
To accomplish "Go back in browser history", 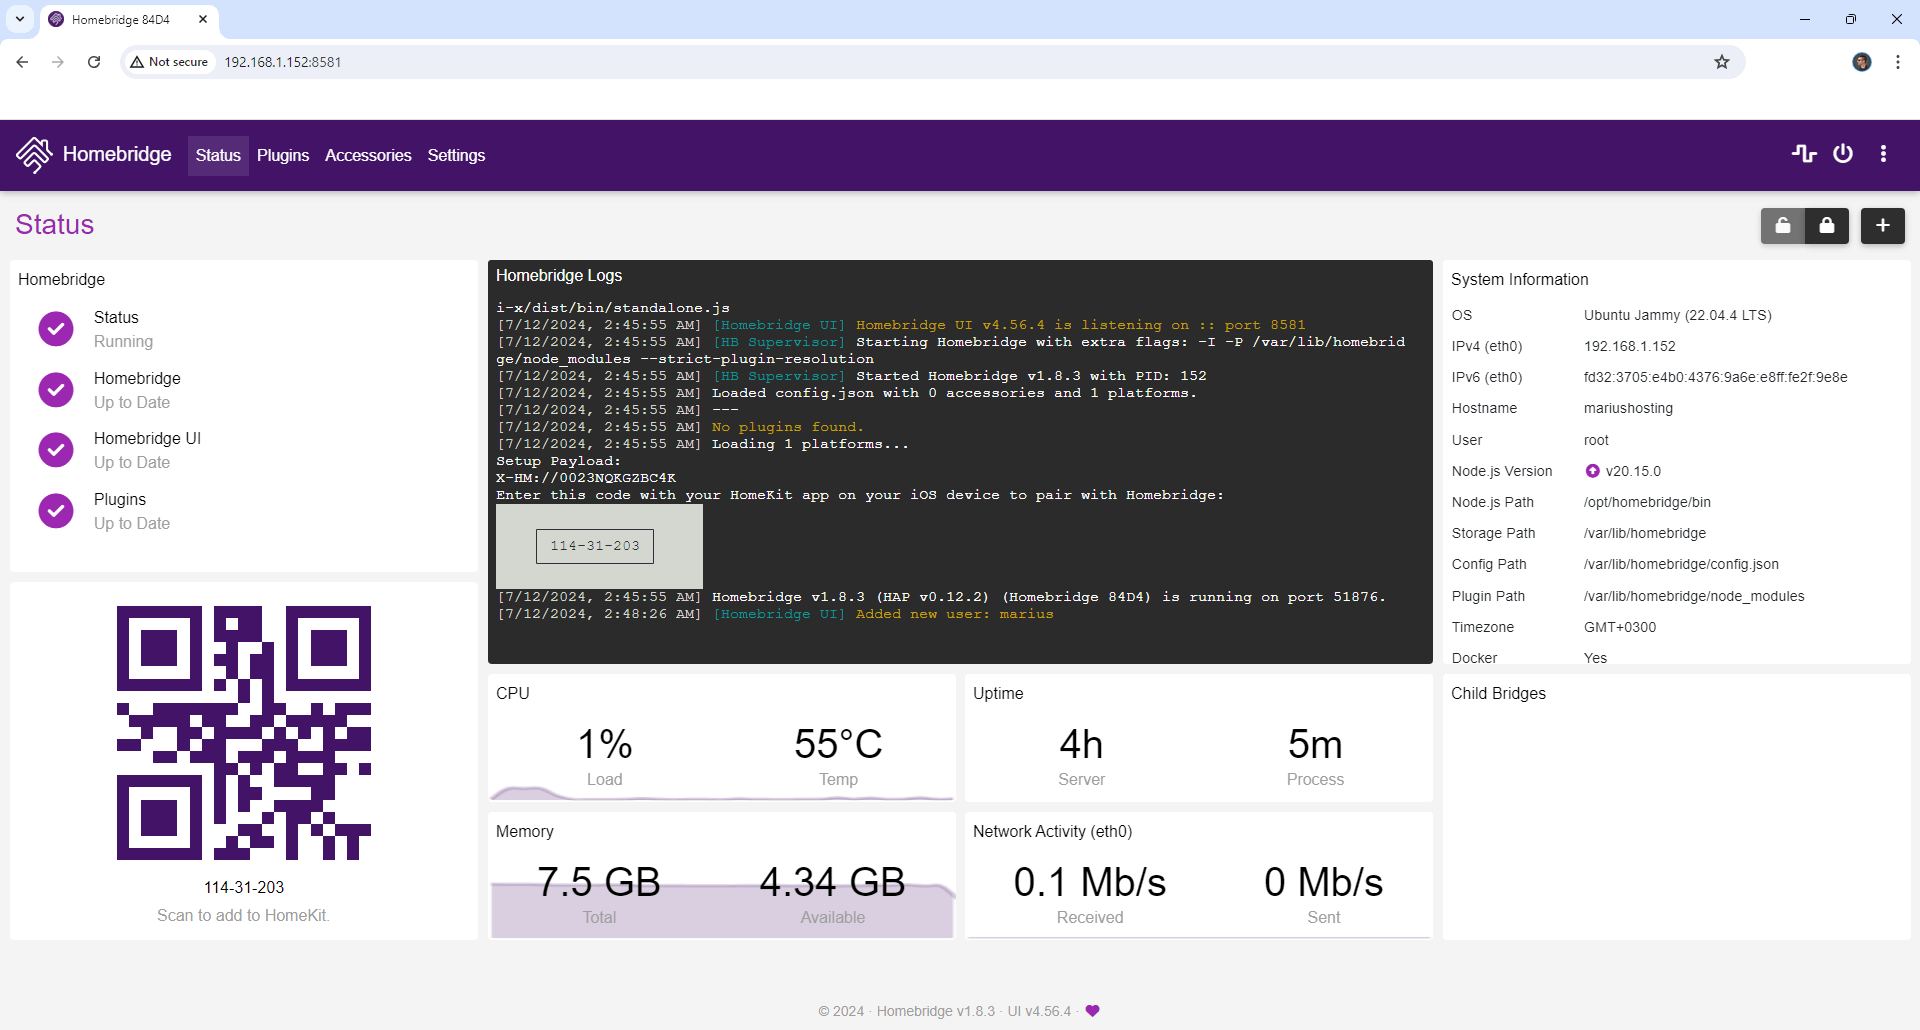I will (x=22, y=62).
